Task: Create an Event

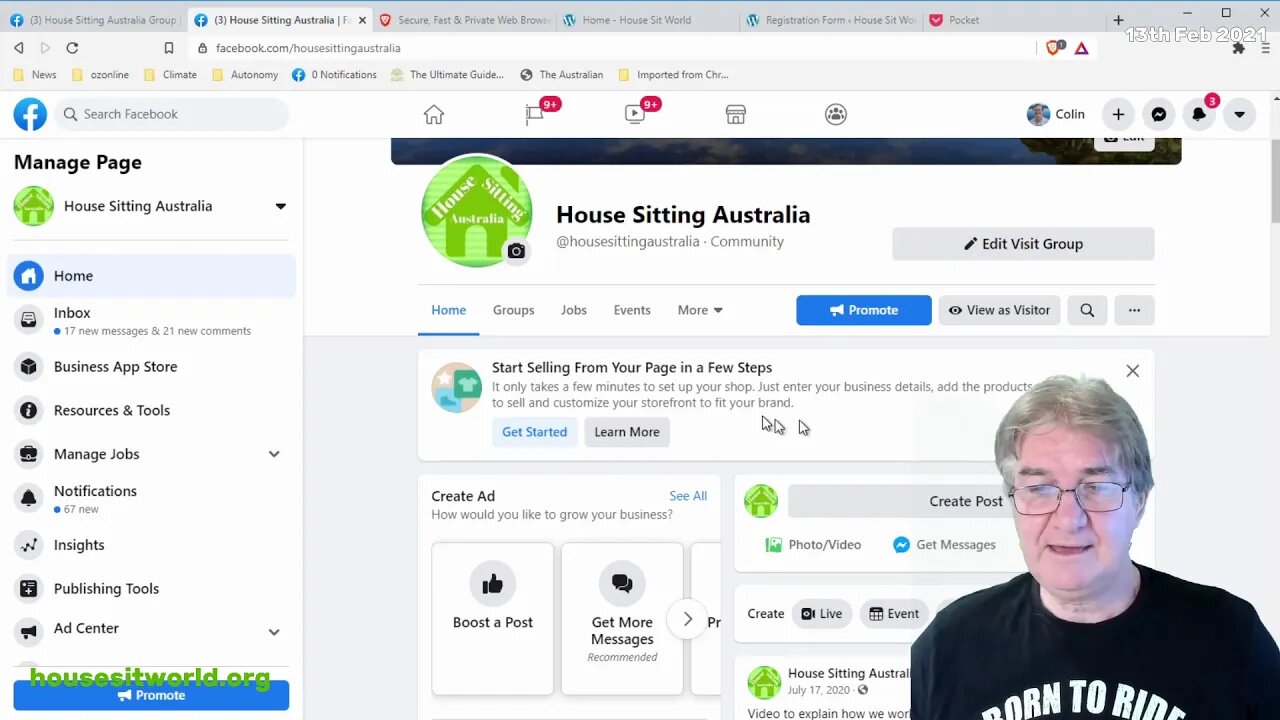Action: [x=894, y=614]
